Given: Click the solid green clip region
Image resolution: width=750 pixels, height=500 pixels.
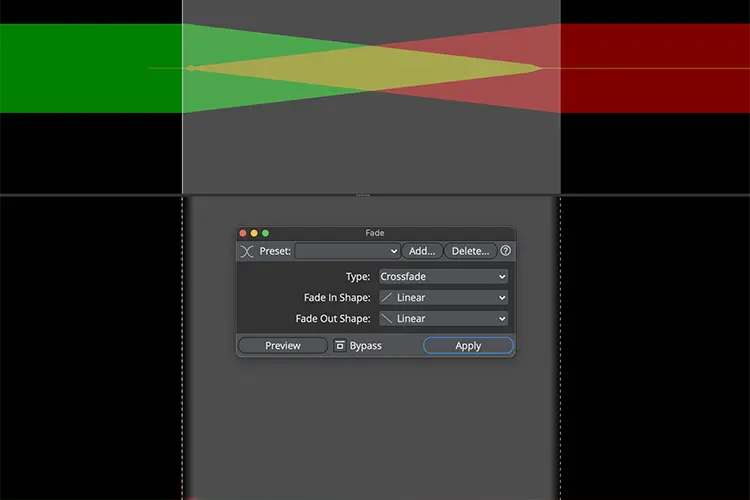Looking at the screenshot, I should pos(91,68).
